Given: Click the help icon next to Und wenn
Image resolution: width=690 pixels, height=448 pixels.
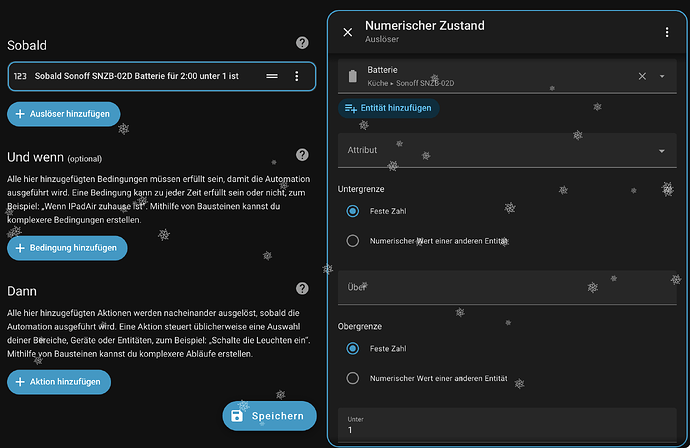Looking at the screenshot, I should click(302, 155).
